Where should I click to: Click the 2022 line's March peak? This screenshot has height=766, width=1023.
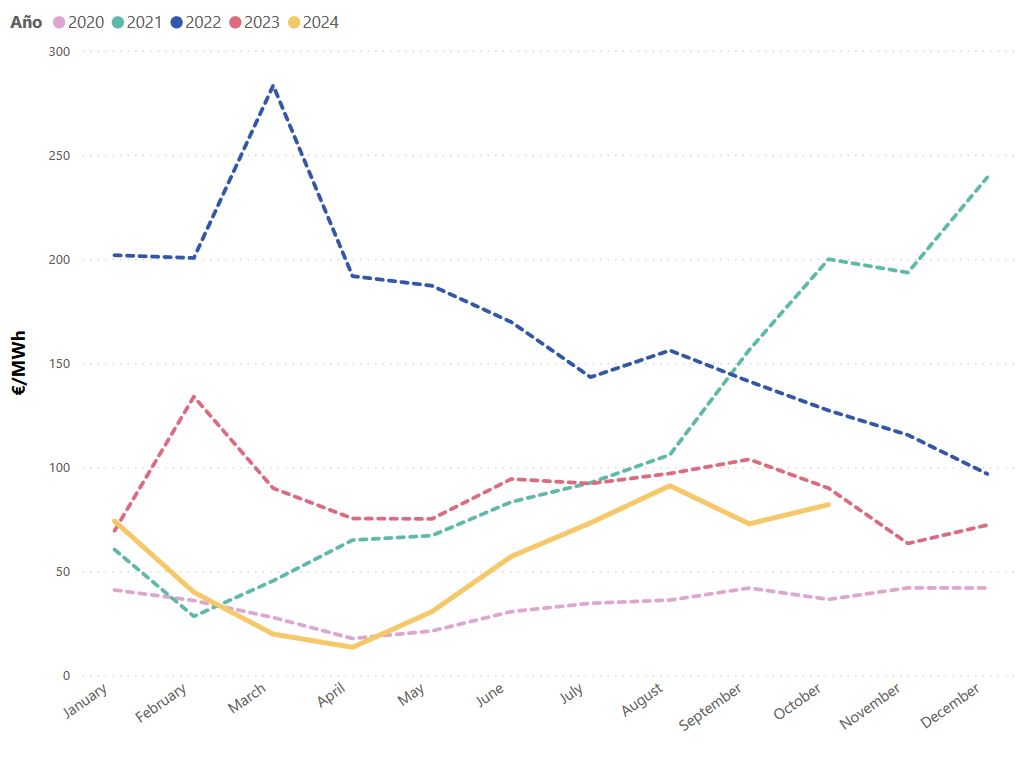273,85
